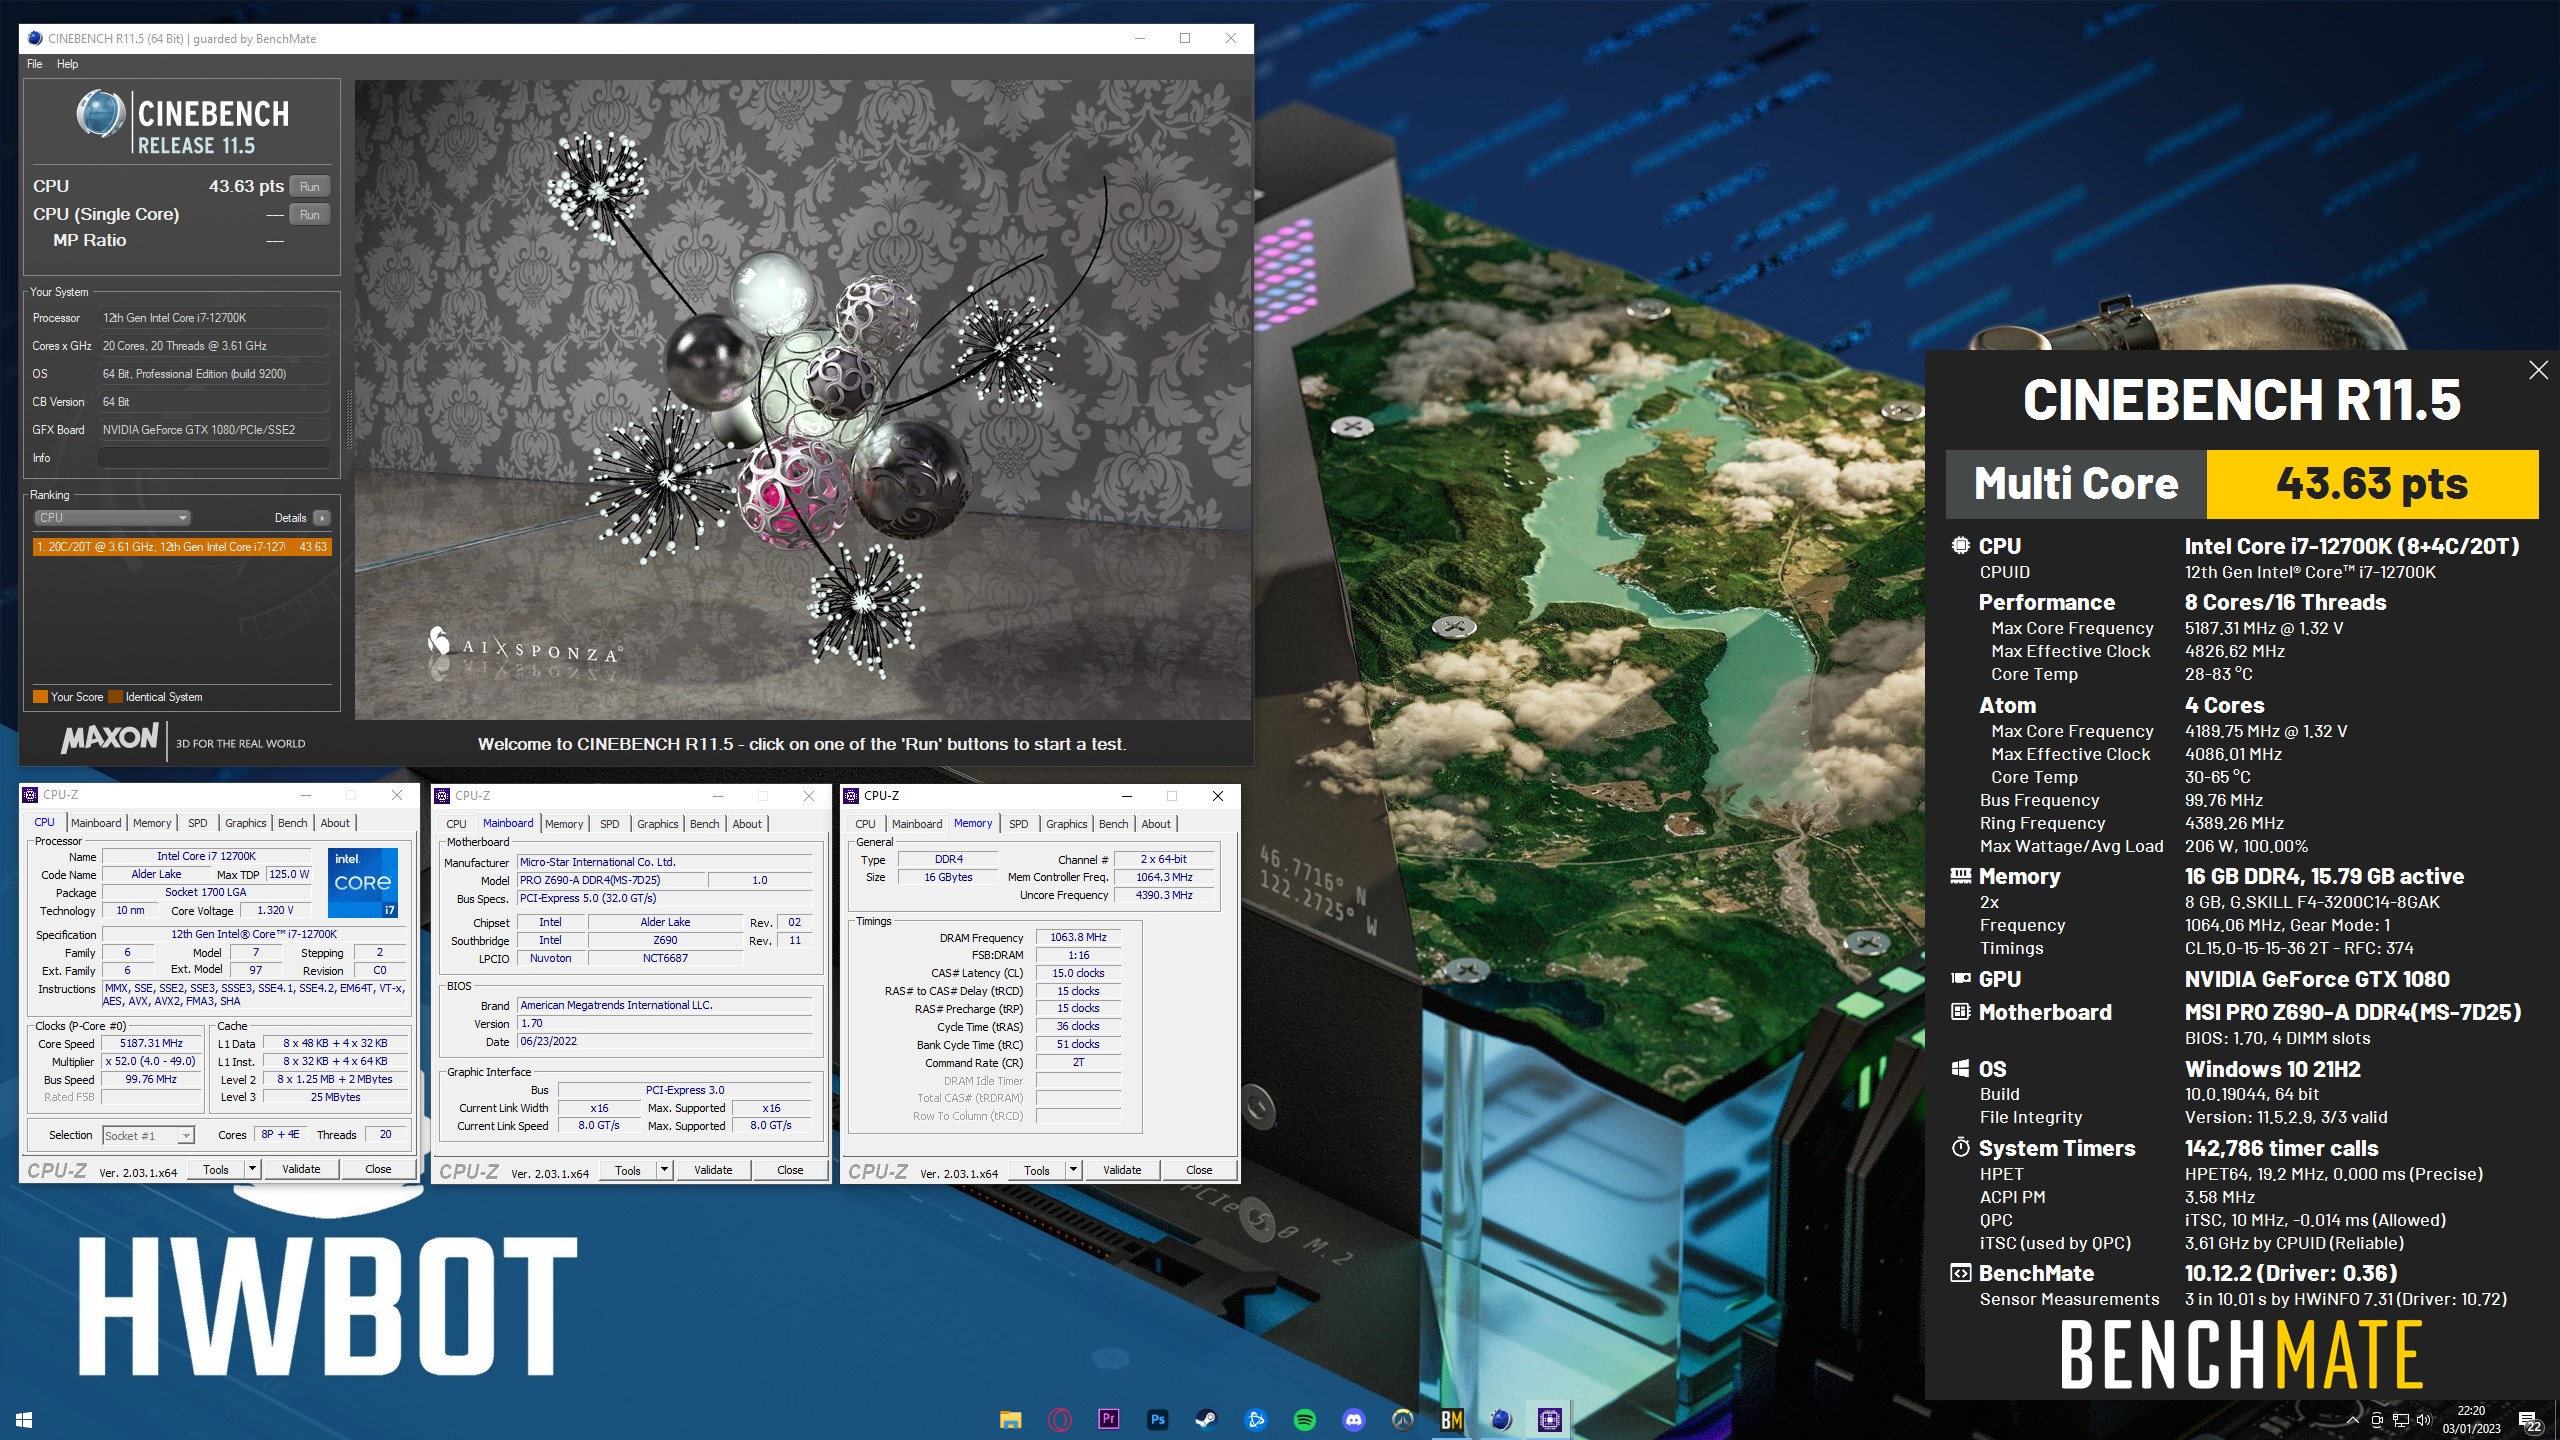The width and height of the screenshot is (2560, 1440).
Task: Run the CPU Single Core test
Action: pyautogui.click(x=310, y=215)
